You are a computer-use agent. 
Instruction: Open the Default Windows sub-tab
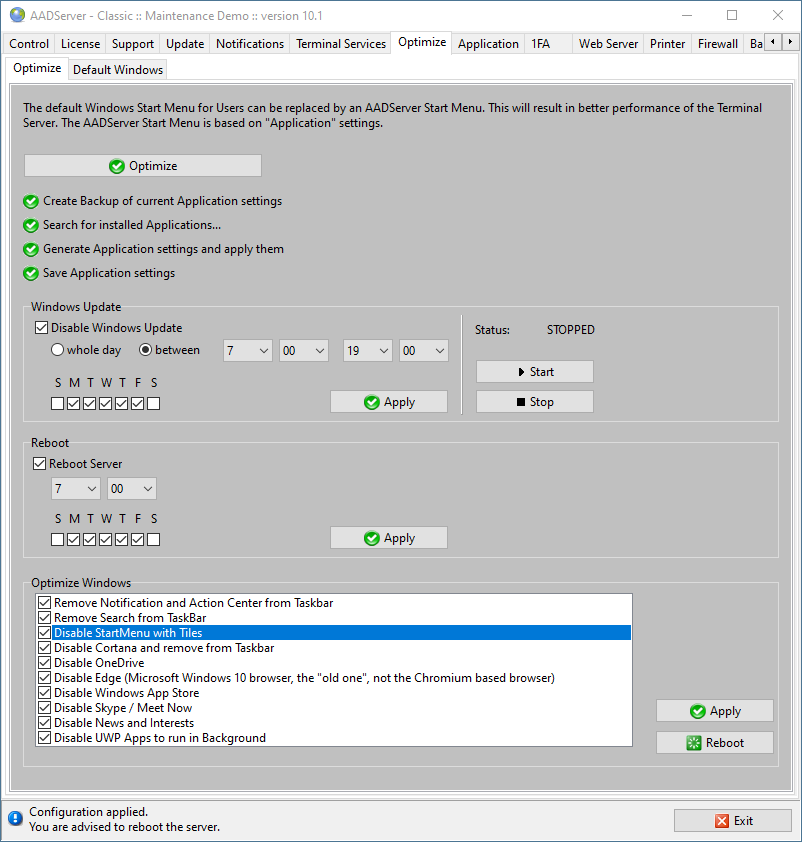click(x=118, y=70)
